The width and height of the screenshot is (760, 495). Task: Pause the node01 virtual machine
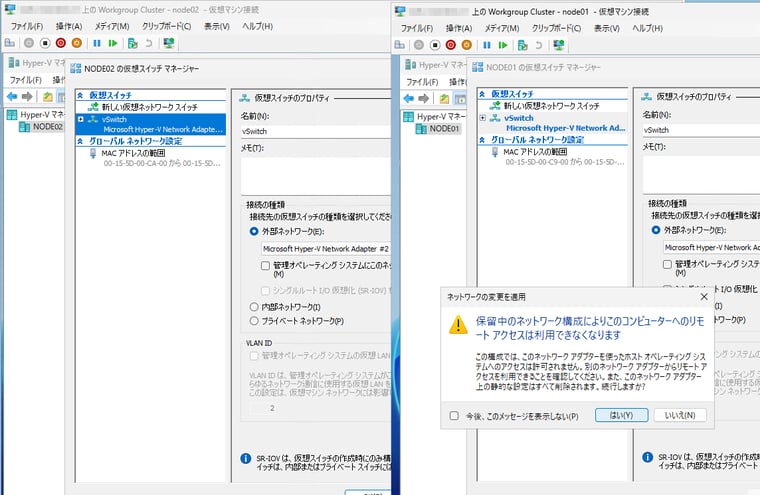click(x=487, y=45)
